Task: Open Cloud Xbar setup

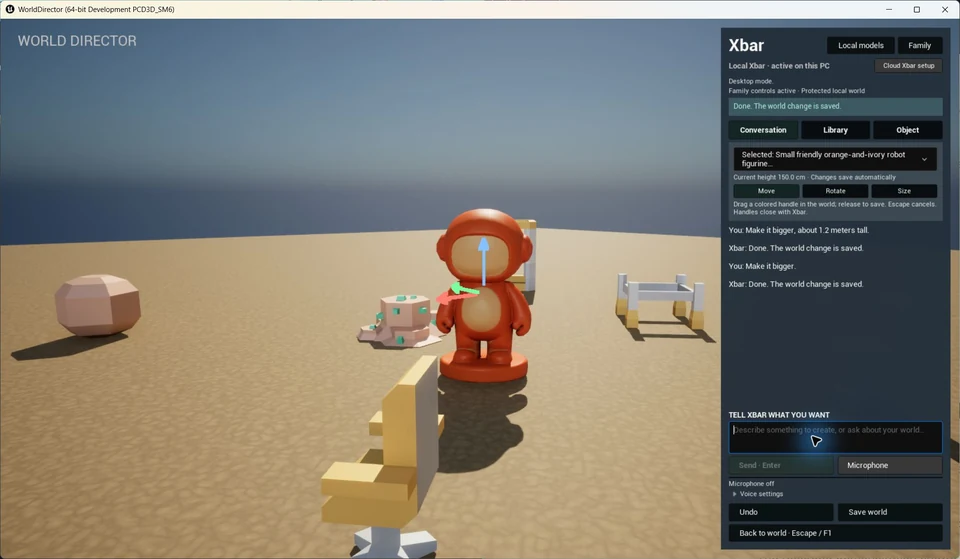Action: click(909, 66)
